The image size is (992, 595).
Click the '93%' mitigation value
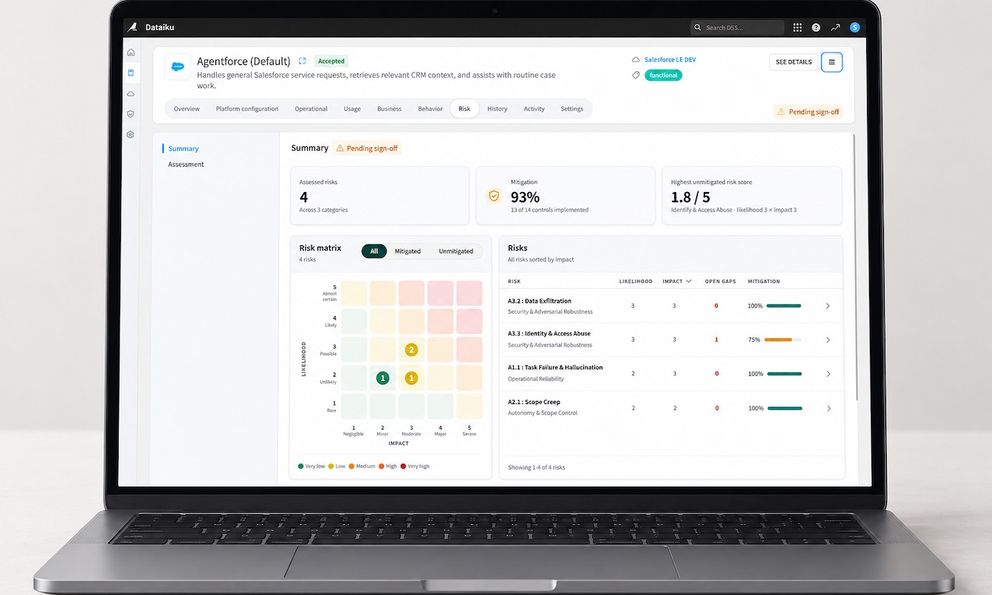coord(525,197)
